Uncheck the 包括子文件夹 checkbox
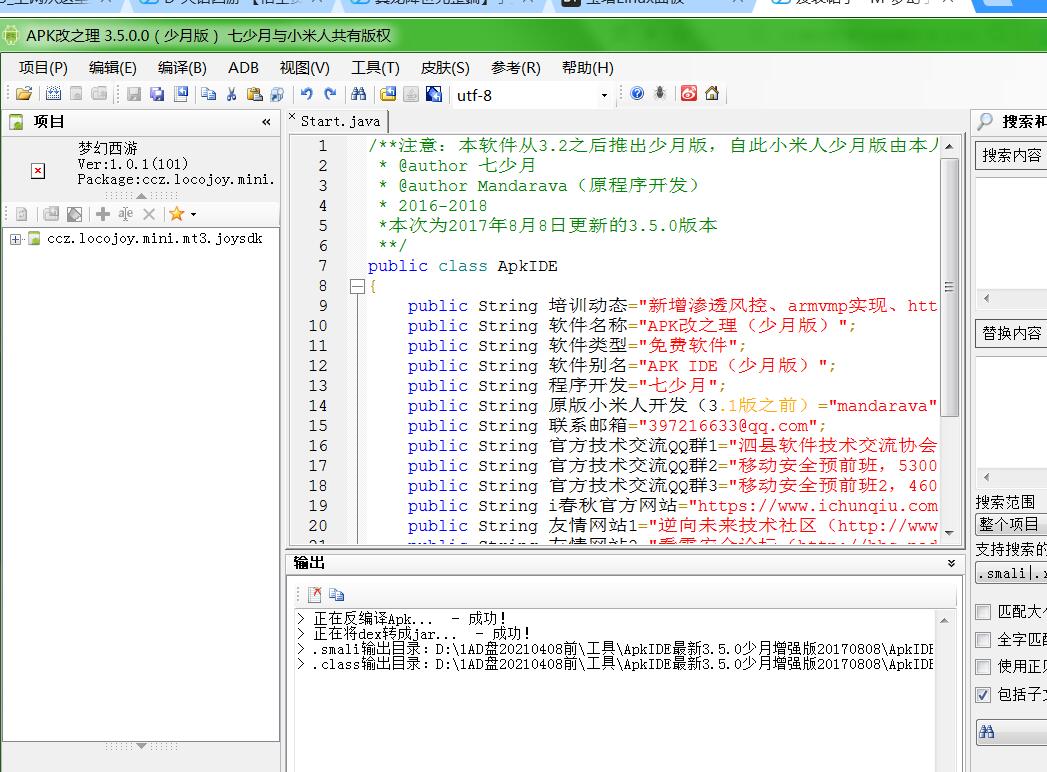1047x772 pixels. click(984, 694)
